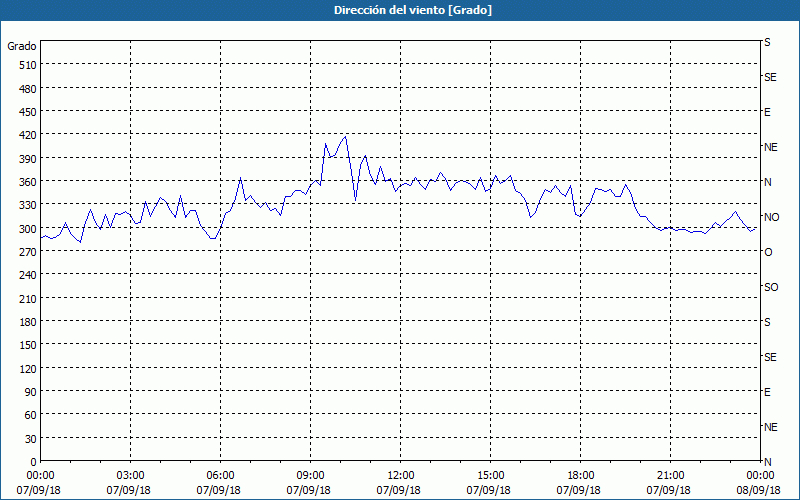Select the "SO" compass label on right axis

point(771,287)
